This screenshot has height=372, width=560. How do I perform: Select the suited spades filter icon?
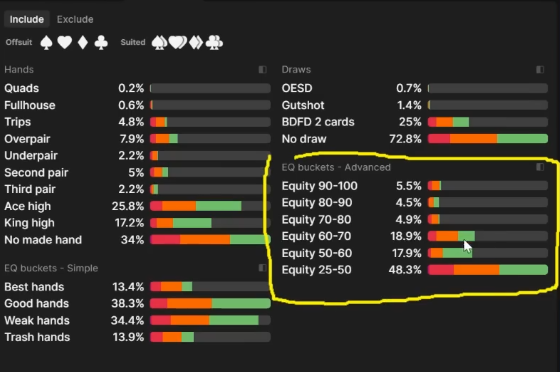(159, 42)
